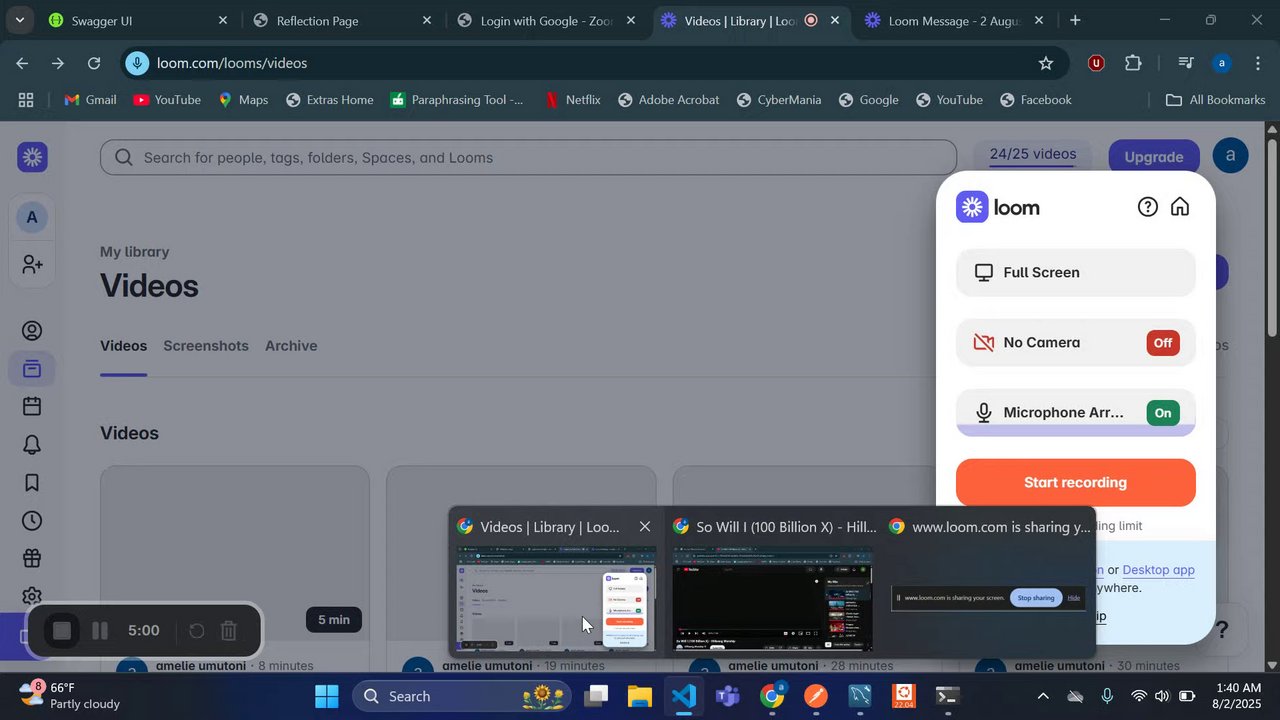Open the Paraphrasing Tool bookmark
The image size is (1280, 720).
(x=457, y=100)
